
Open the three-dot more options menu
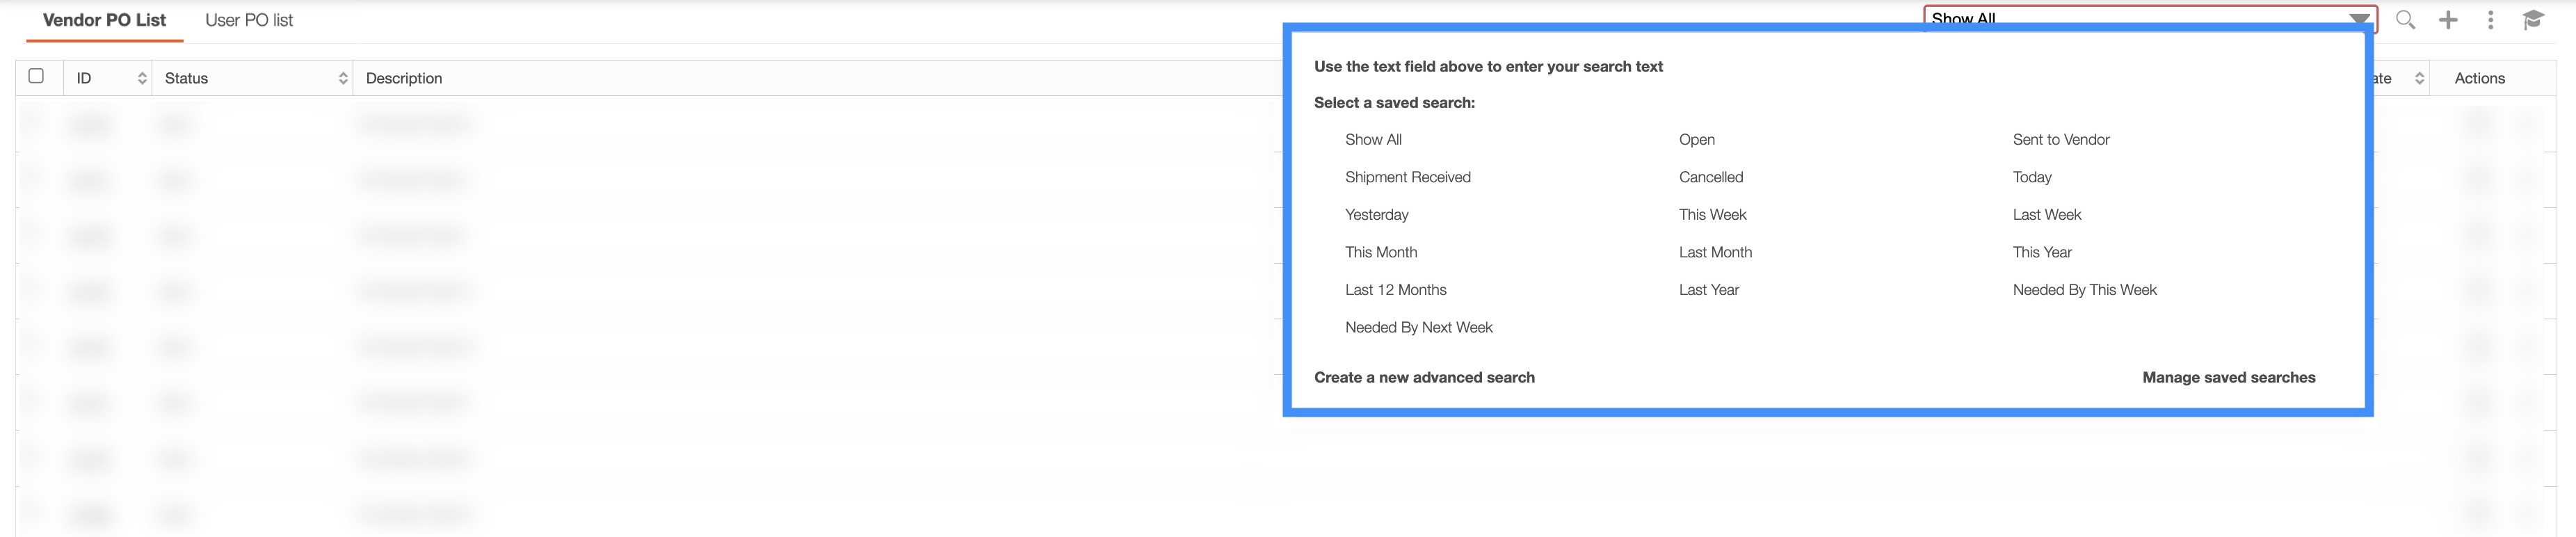[2490, 20]
